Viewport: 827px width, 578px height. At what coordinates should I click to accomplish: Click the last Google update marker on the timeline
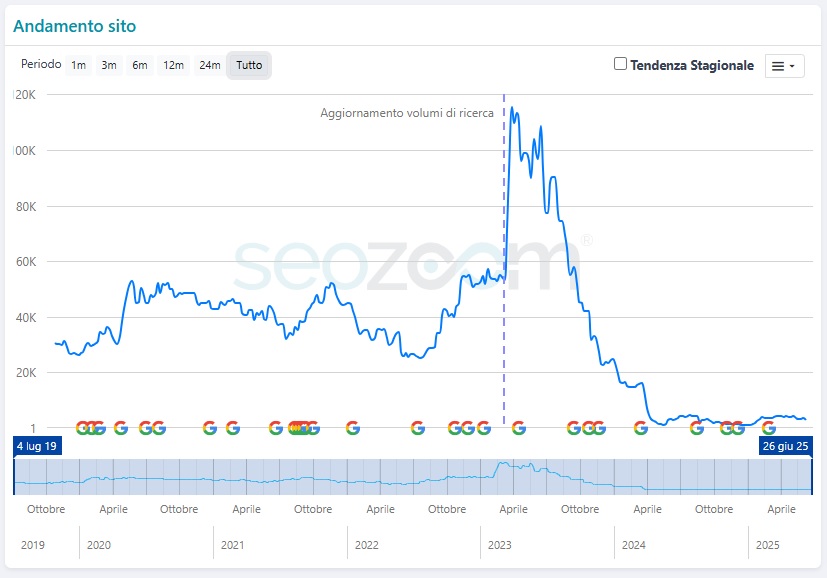pos(768,428)
